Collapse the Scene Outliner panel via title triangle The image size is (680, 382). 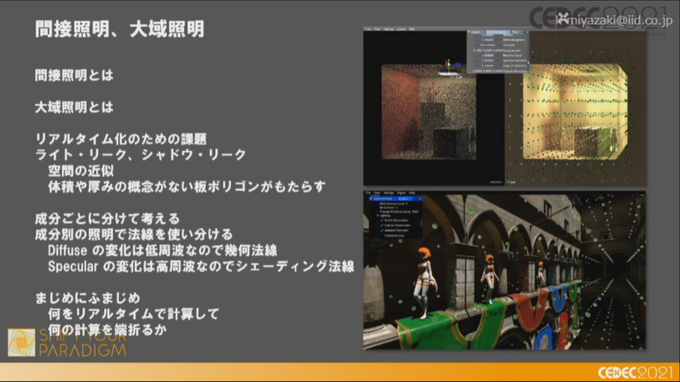click(371, 199)
